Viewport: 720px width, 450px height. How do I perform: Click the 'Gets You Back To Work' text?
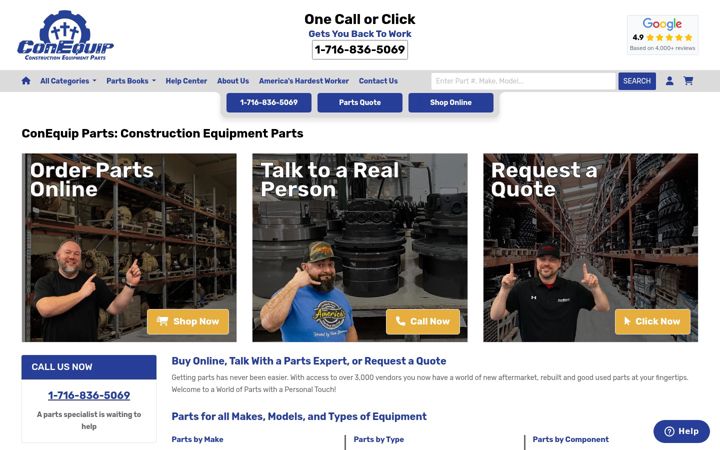coord(360,34)
